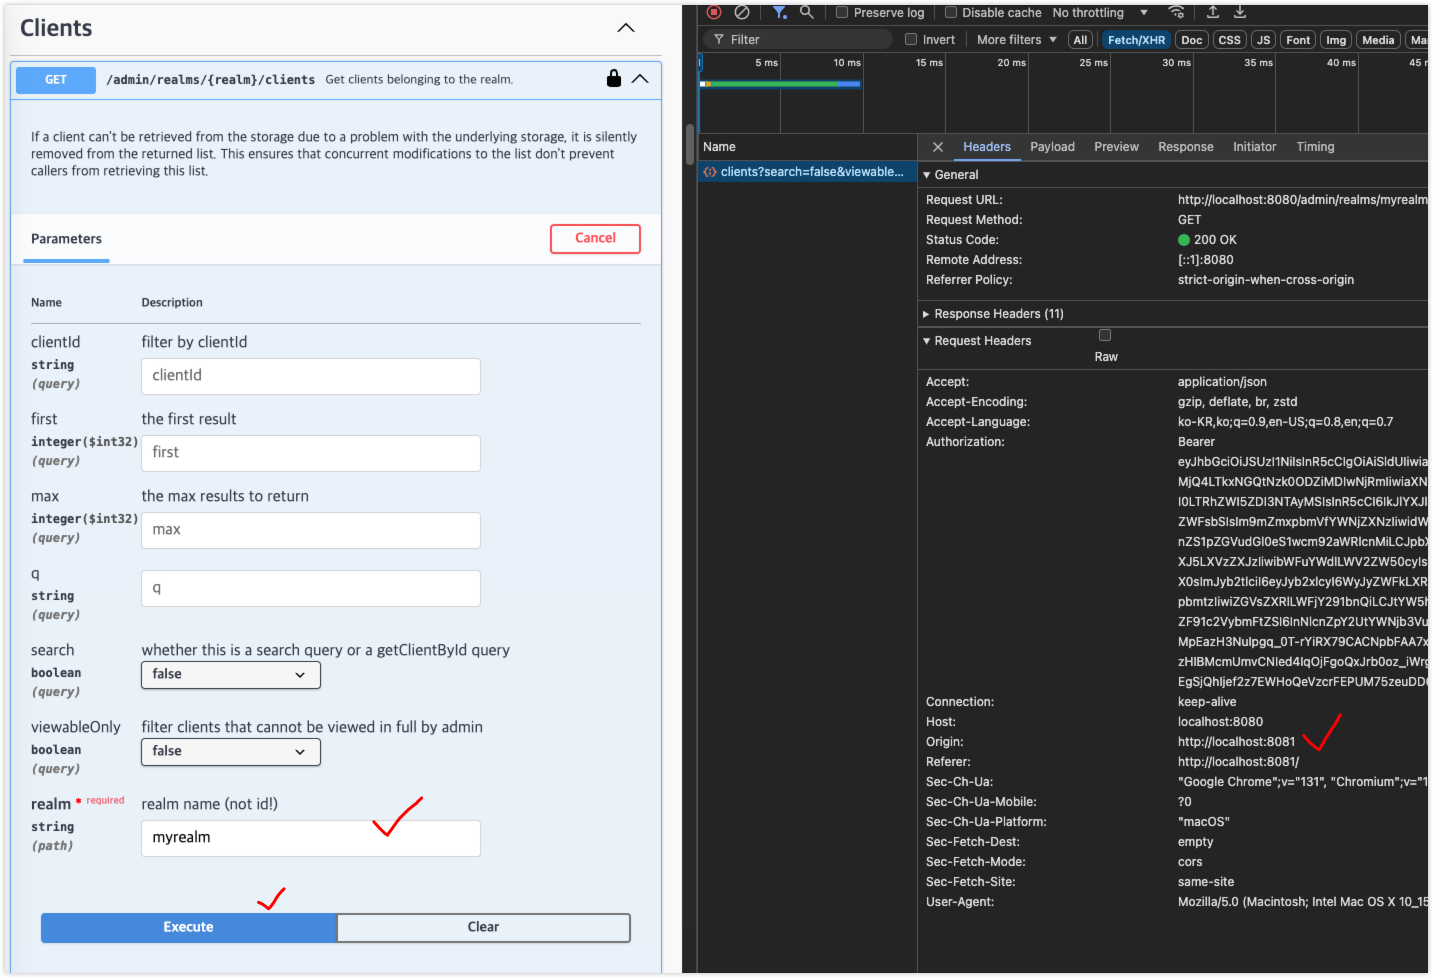Focus the first result input field
1433x978 pixels.
311,453
